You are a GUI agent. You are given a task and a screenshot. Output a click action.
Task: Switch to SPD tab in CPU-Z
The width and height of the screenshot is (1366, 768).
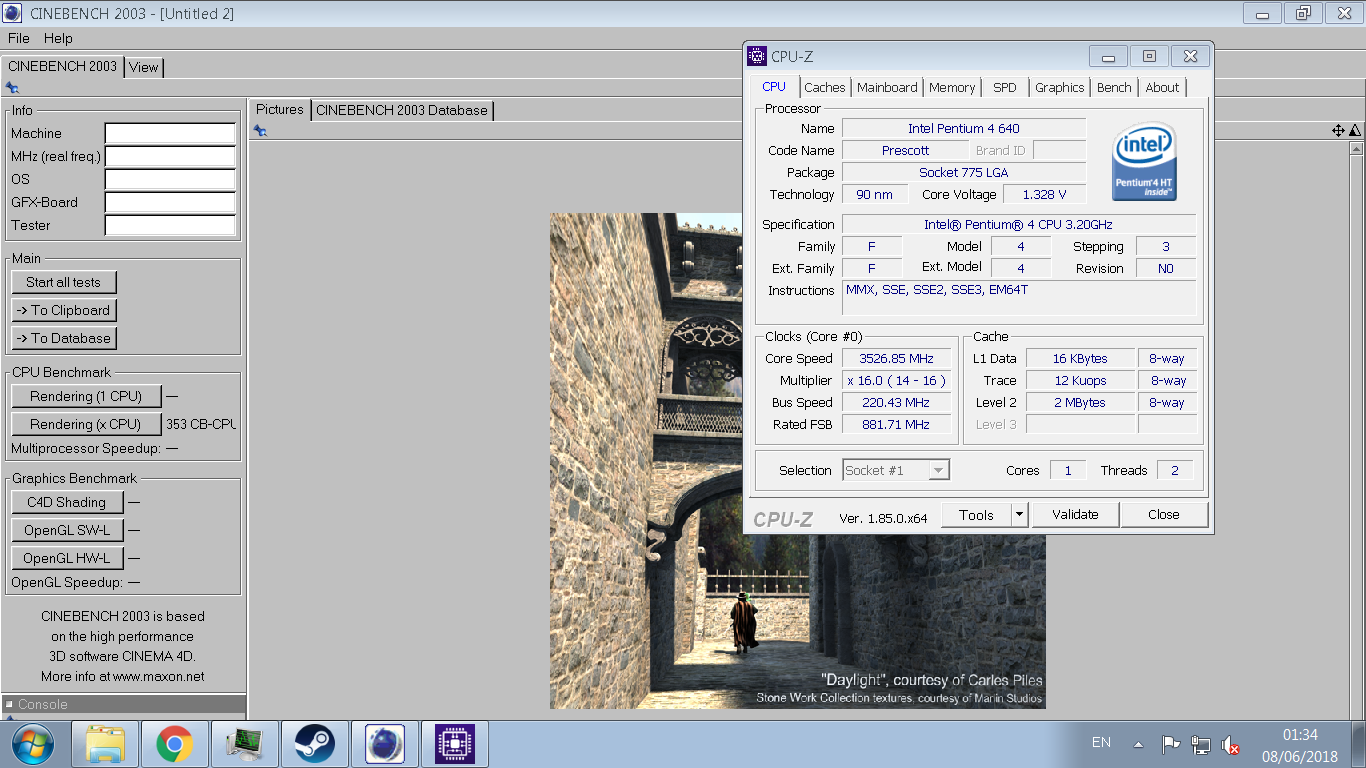point(1005,87)
